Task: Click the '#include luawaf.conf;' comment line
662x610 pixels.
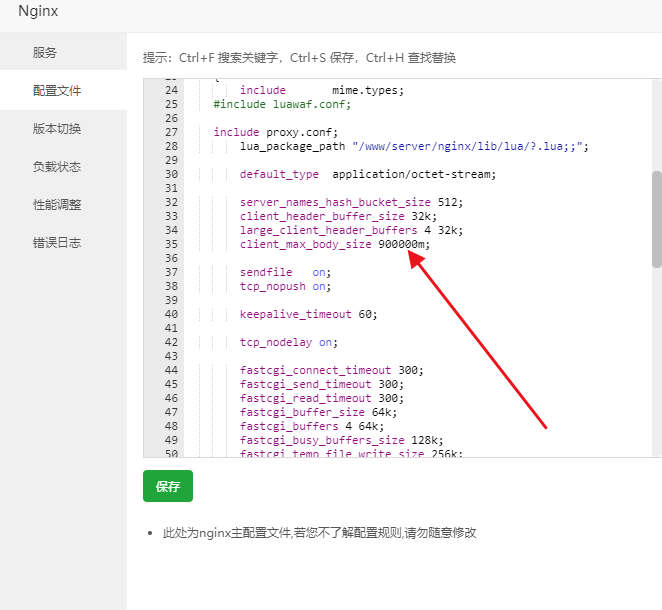Action: (x=282, y=104)
